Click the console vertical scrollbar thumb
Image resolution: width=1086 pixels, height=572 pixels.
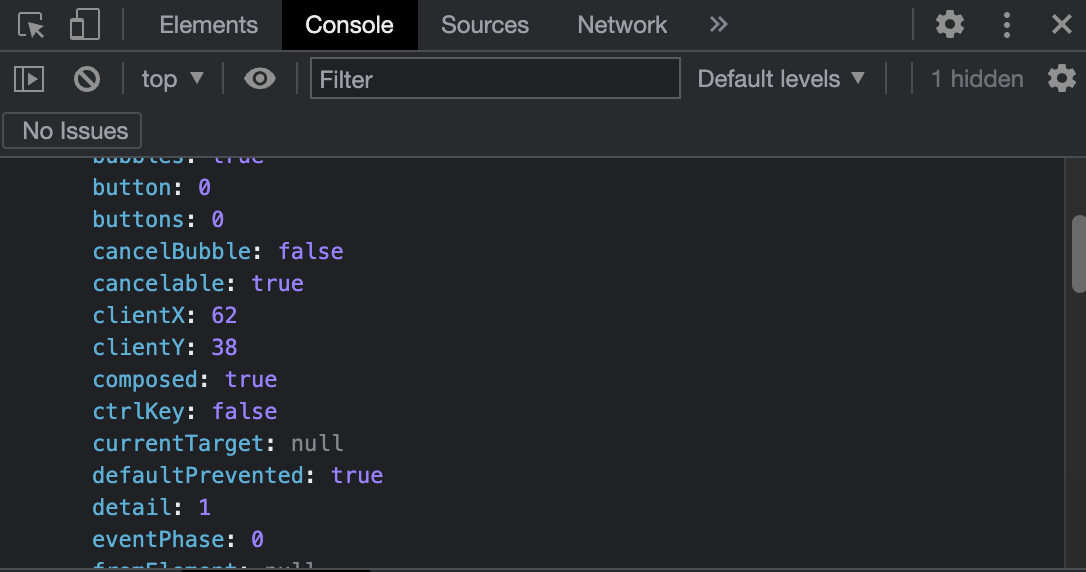tap(1078, 254)
